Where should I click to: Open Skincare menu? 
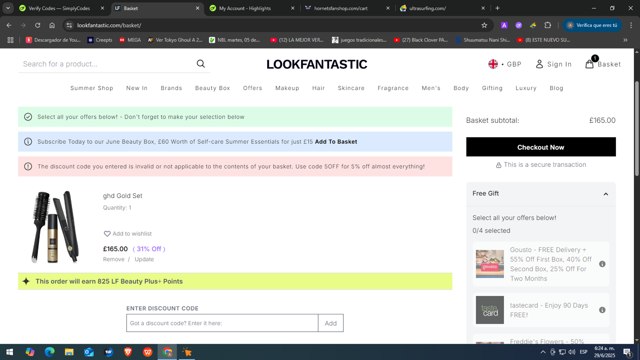click(351, 88)
